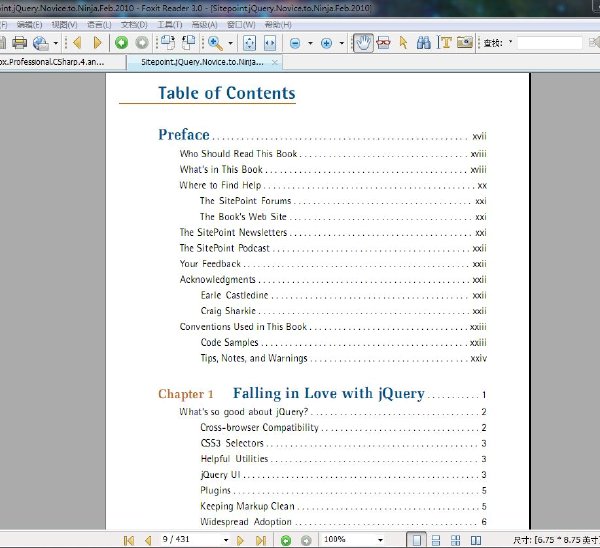Select the Hand tool
This screenshot has height=548, width=600.
pyautogui.click(x=363, y=42)
